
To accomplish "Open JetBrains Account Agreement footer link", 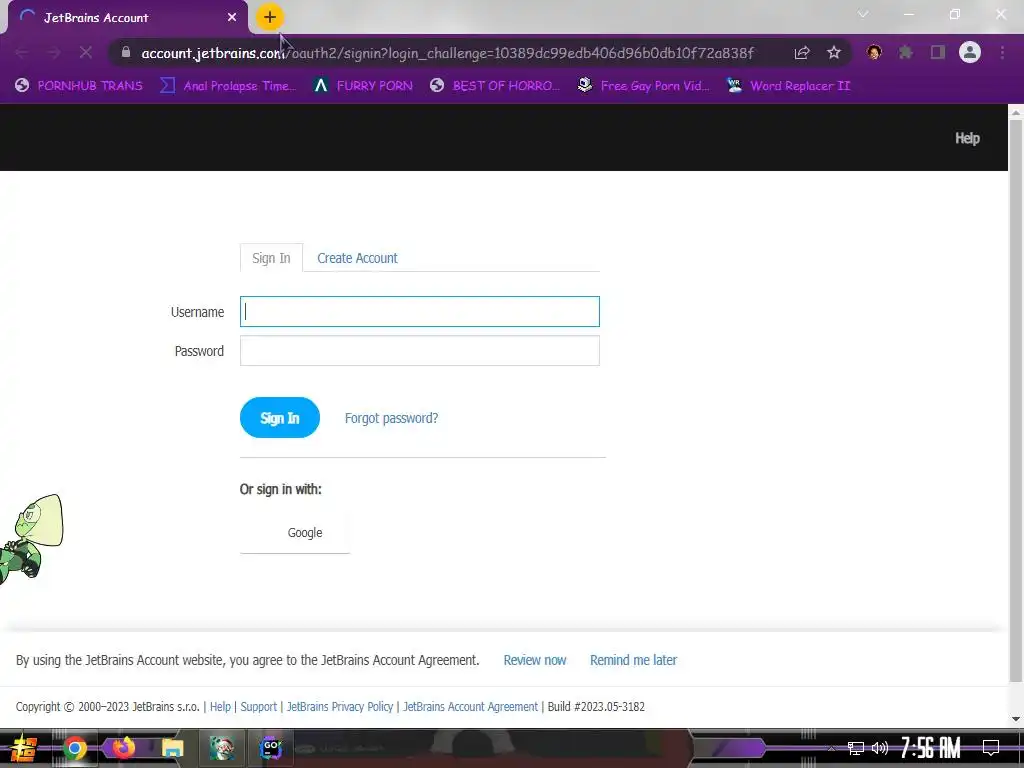I will pyautogui.click(x=470, y=707).
